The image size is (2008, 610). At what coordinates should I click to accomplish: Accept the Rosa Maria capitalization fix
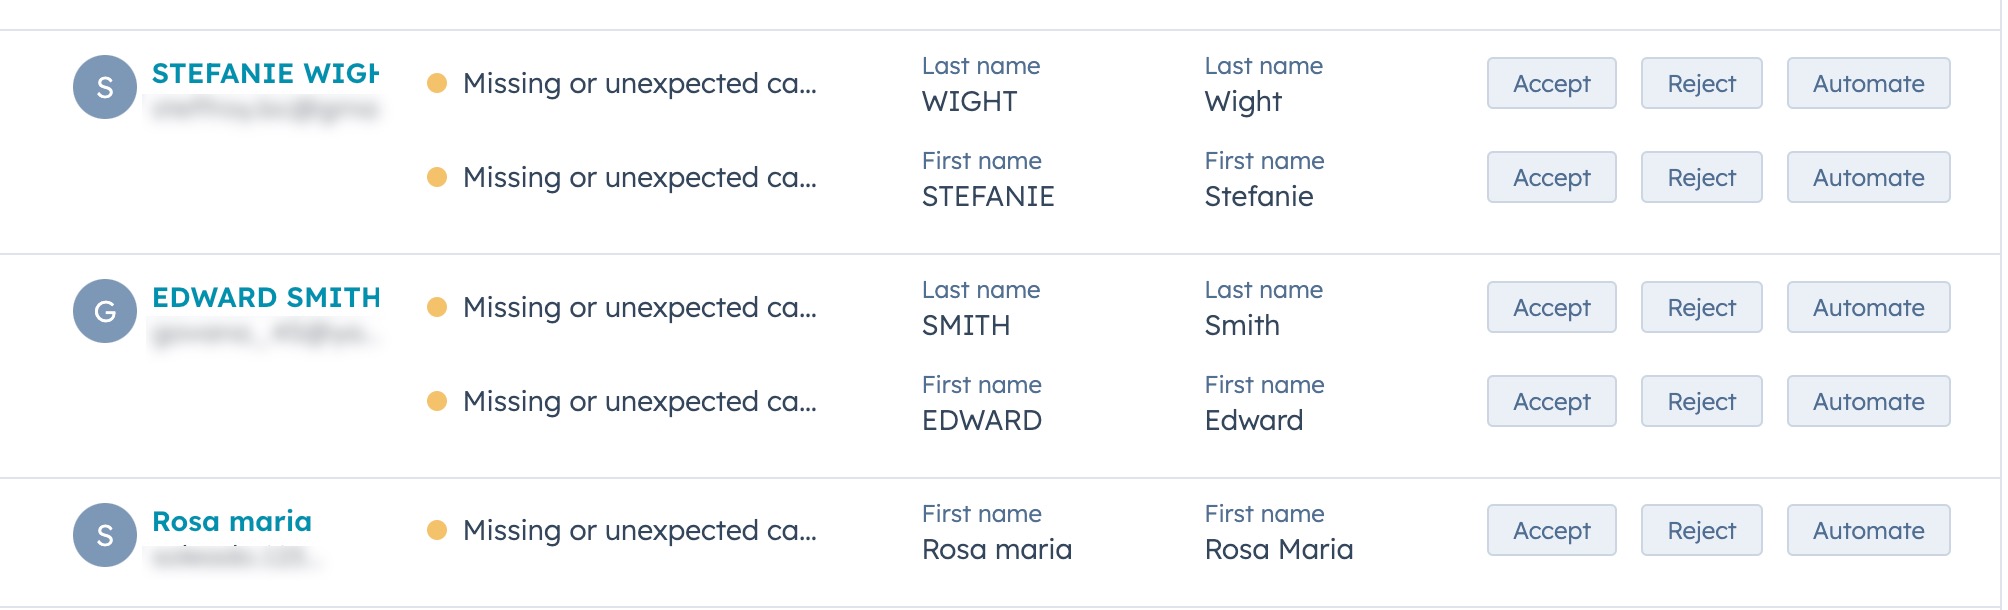coord(1551,530)
